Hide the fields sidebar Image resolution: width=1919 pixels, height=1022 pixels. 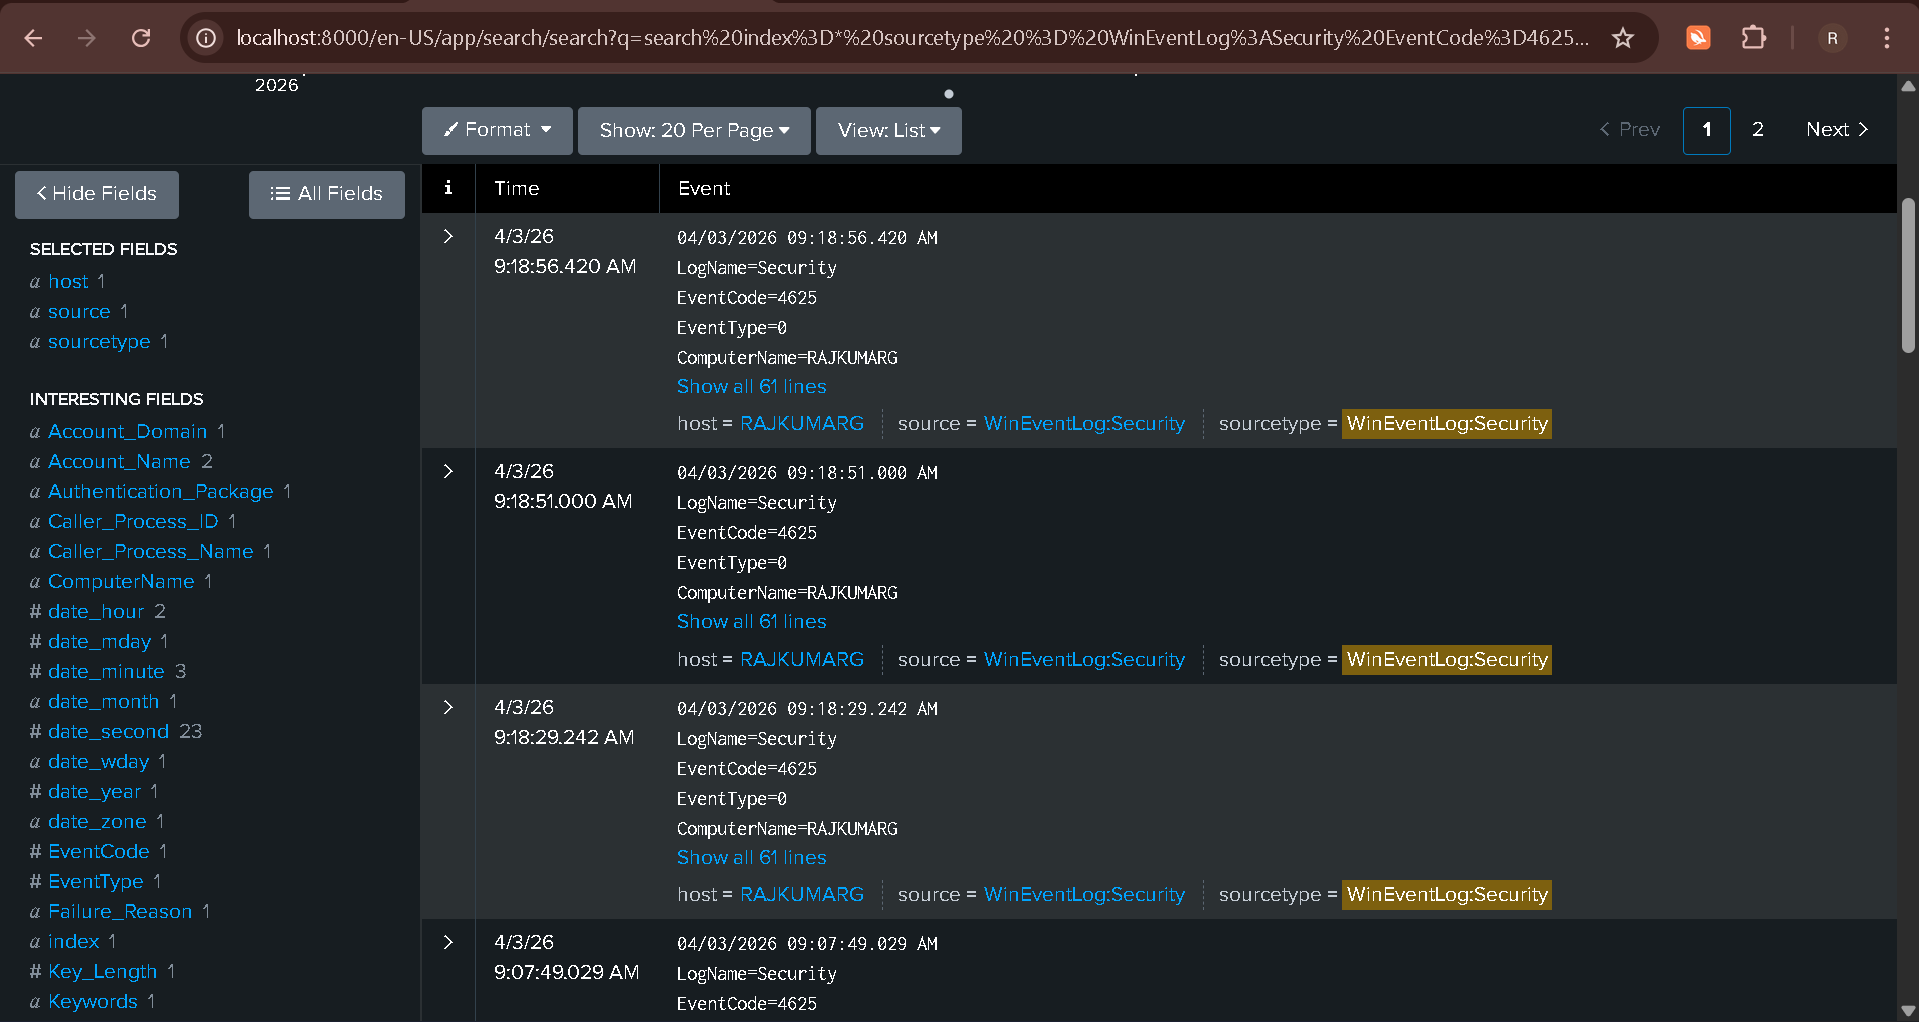(x=97, y=194)
